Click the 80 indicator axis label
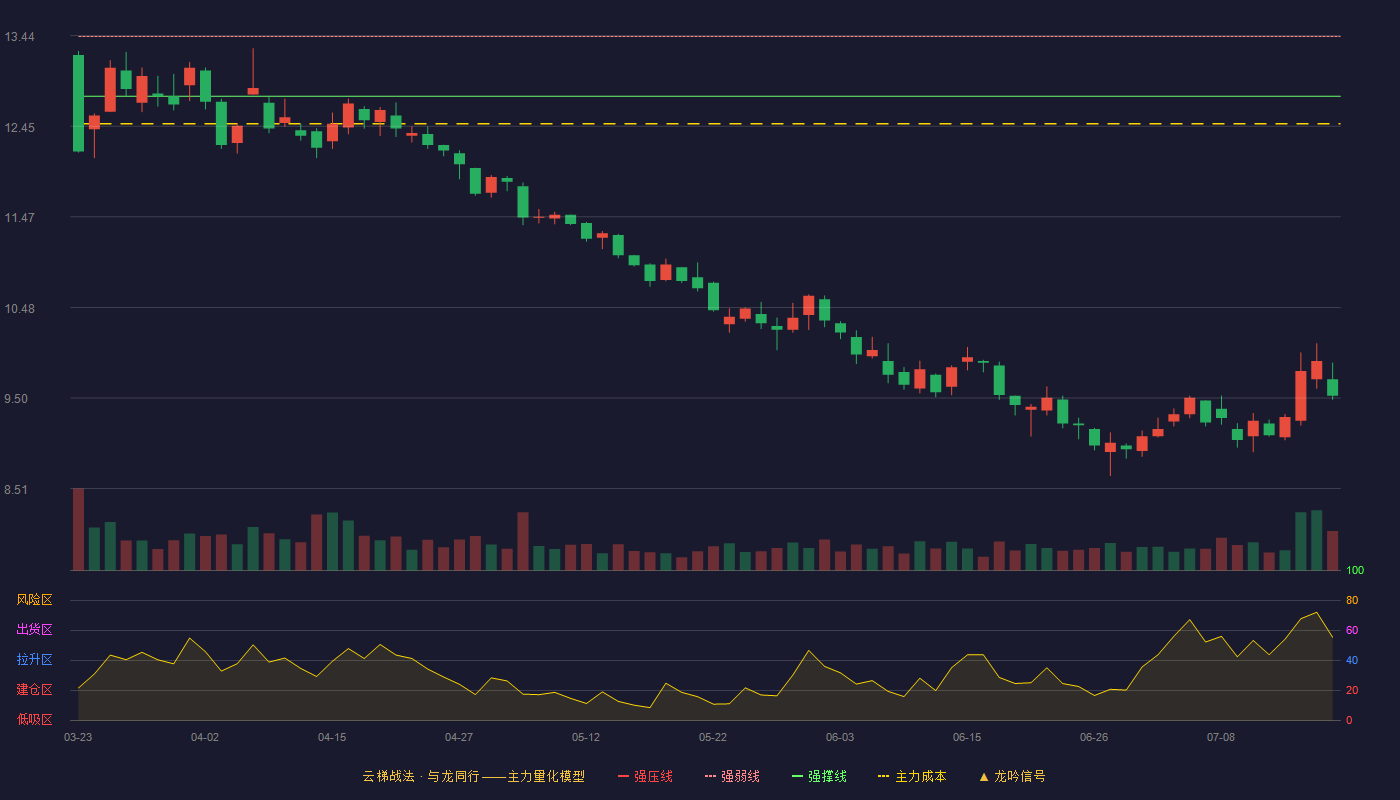Viewport: 1400px width, 800px height. point(1352,600)
